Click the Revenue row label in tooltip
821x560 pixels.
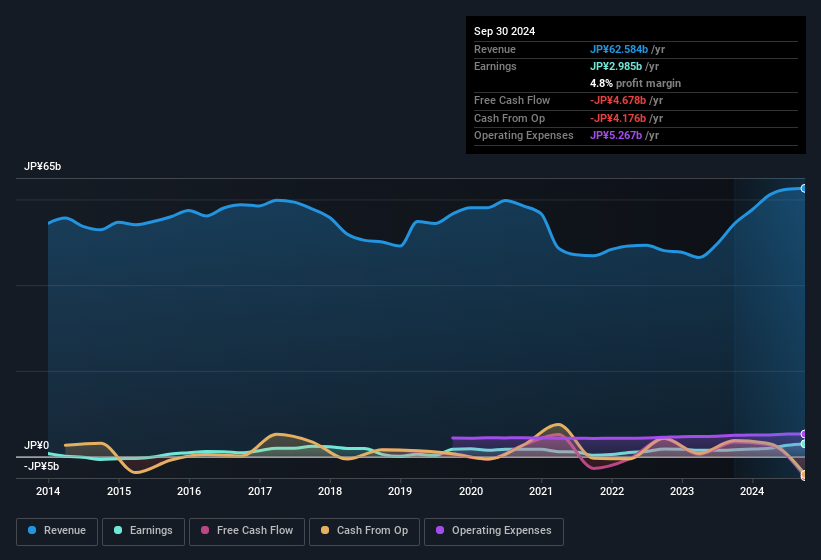coord(495,49)
